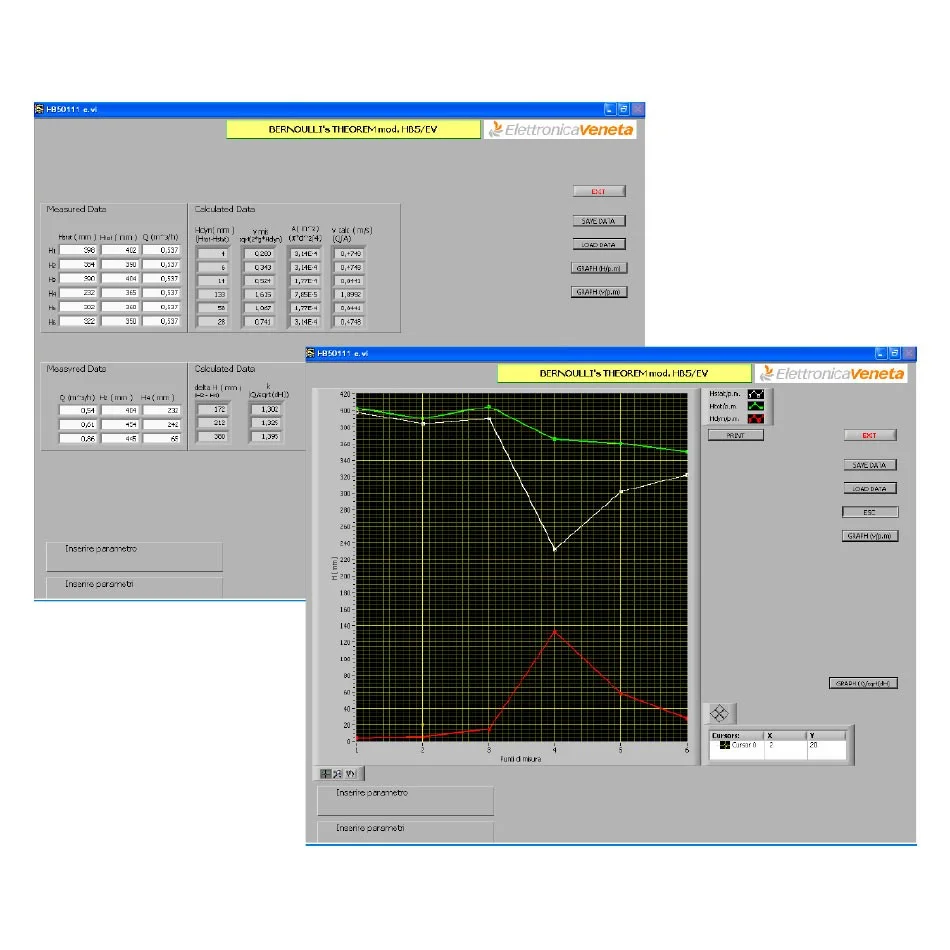
Task: Open the GRAPH (Q/sqrt(dH)) plot
Action: [863, 683]
